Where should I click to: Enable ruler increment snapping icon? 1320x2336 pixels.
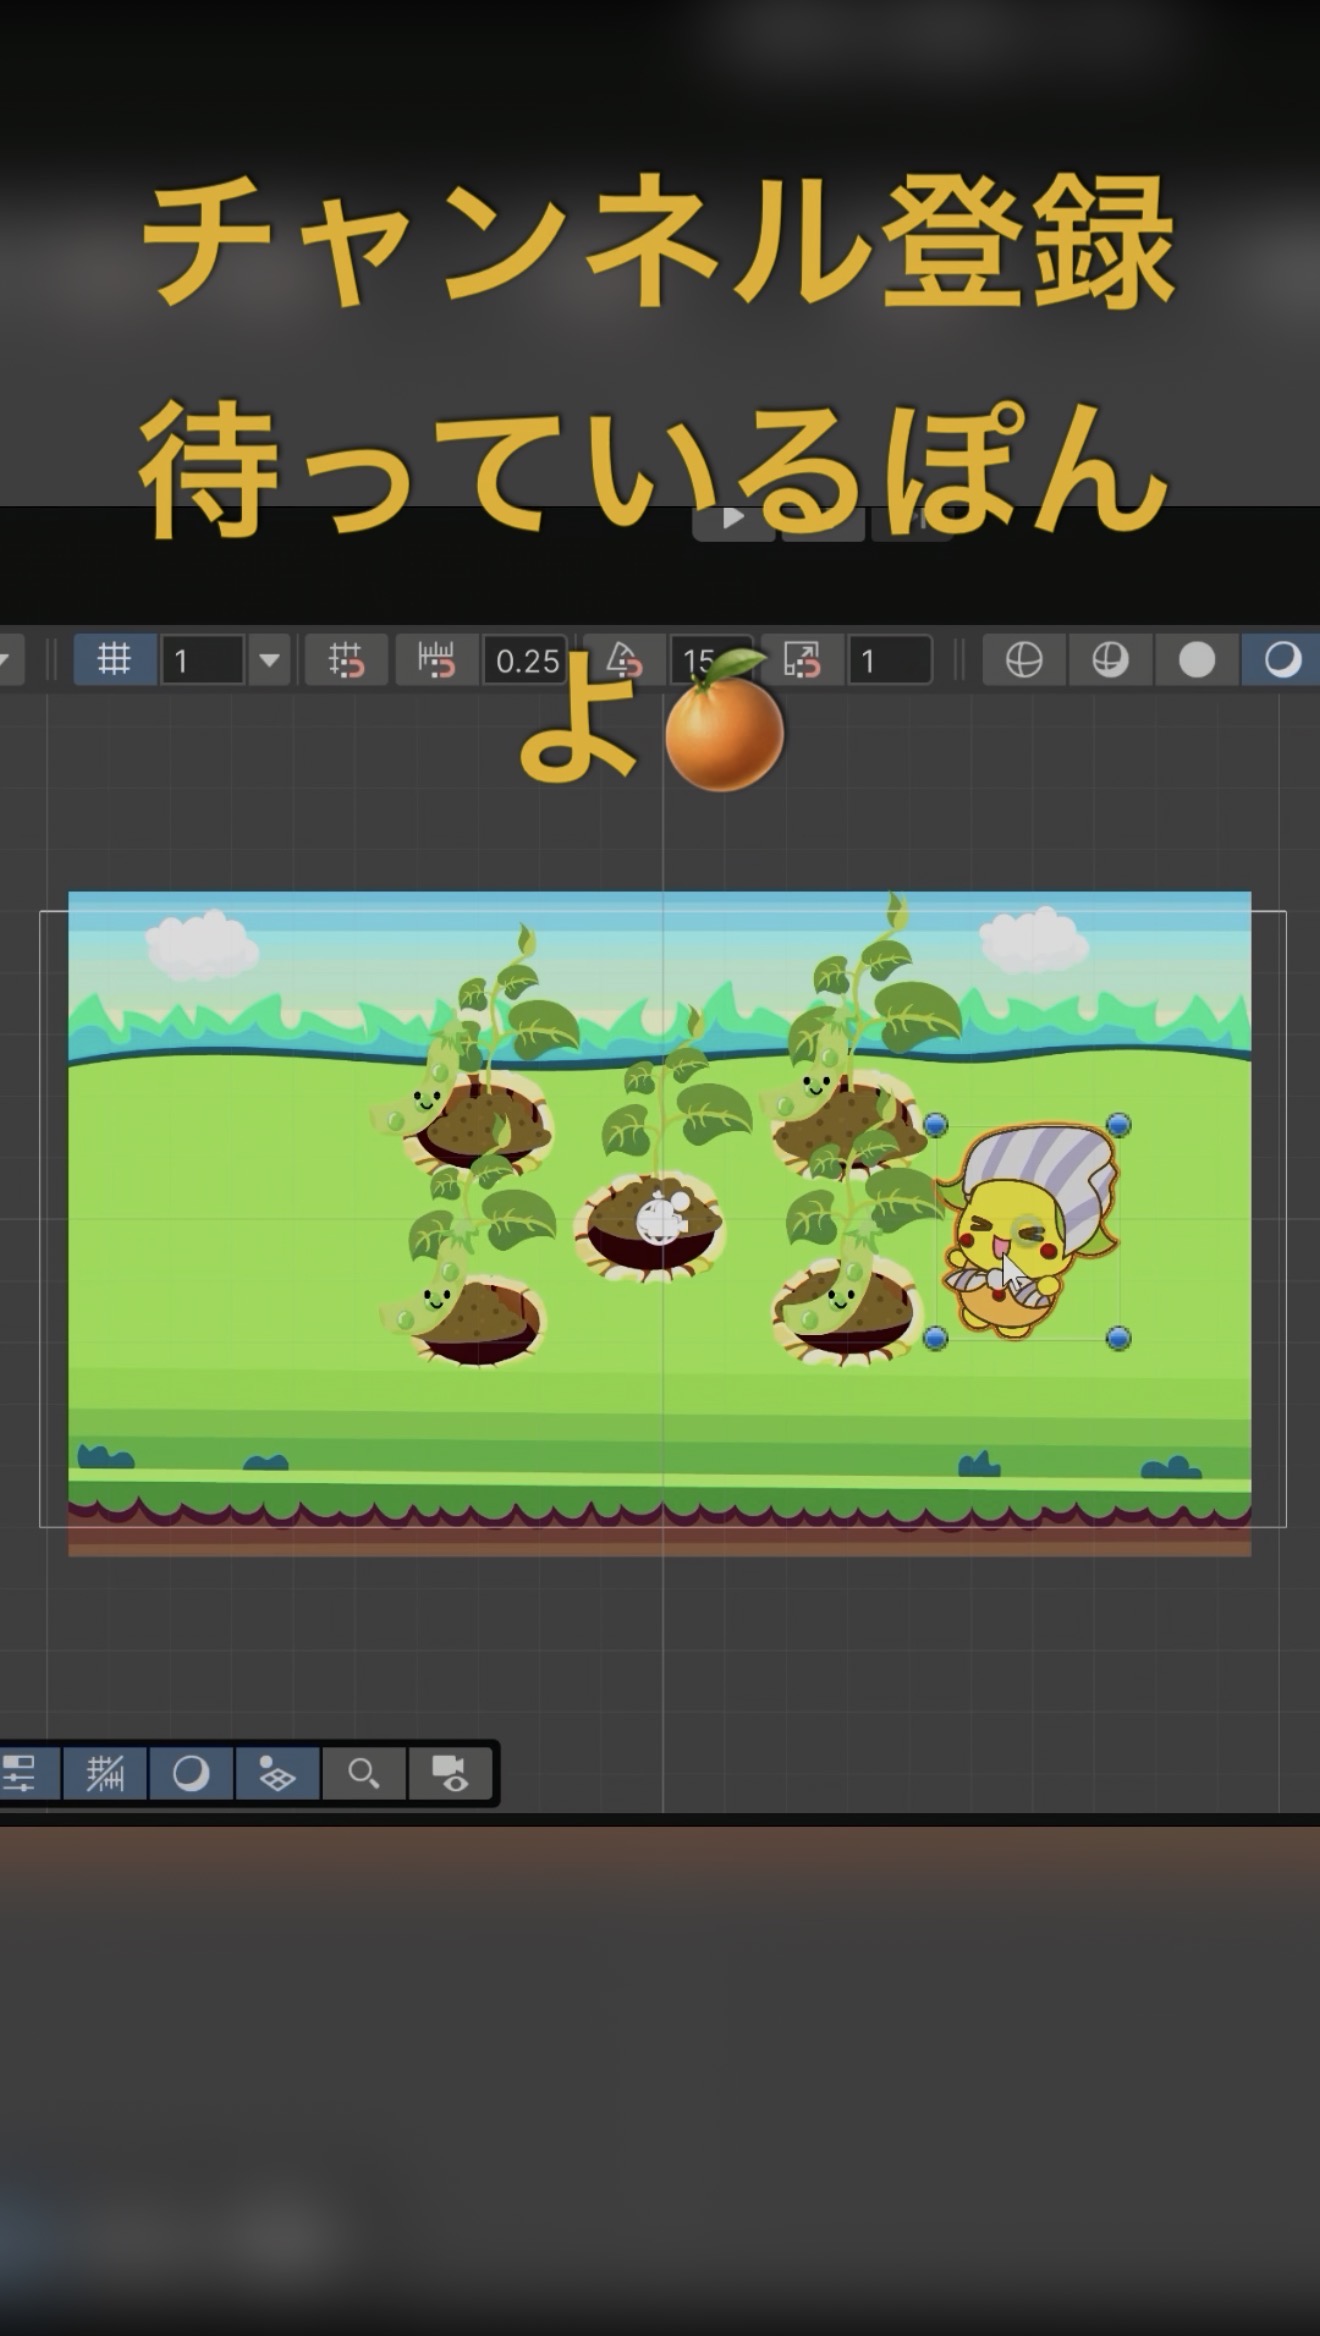pos(437,660)
